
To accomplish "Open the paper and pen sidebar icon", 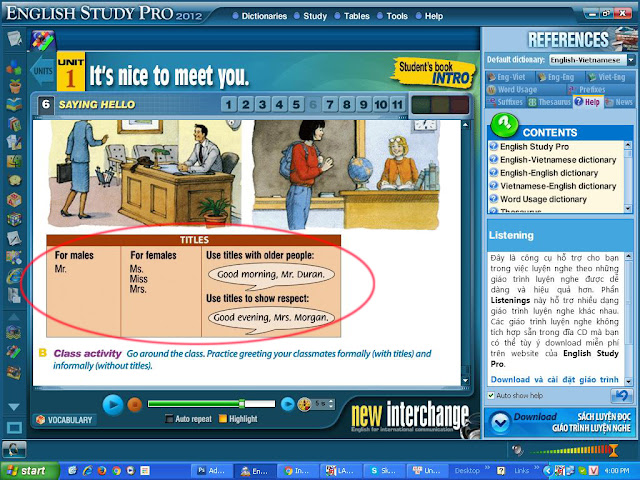I will tap(14, 238).
